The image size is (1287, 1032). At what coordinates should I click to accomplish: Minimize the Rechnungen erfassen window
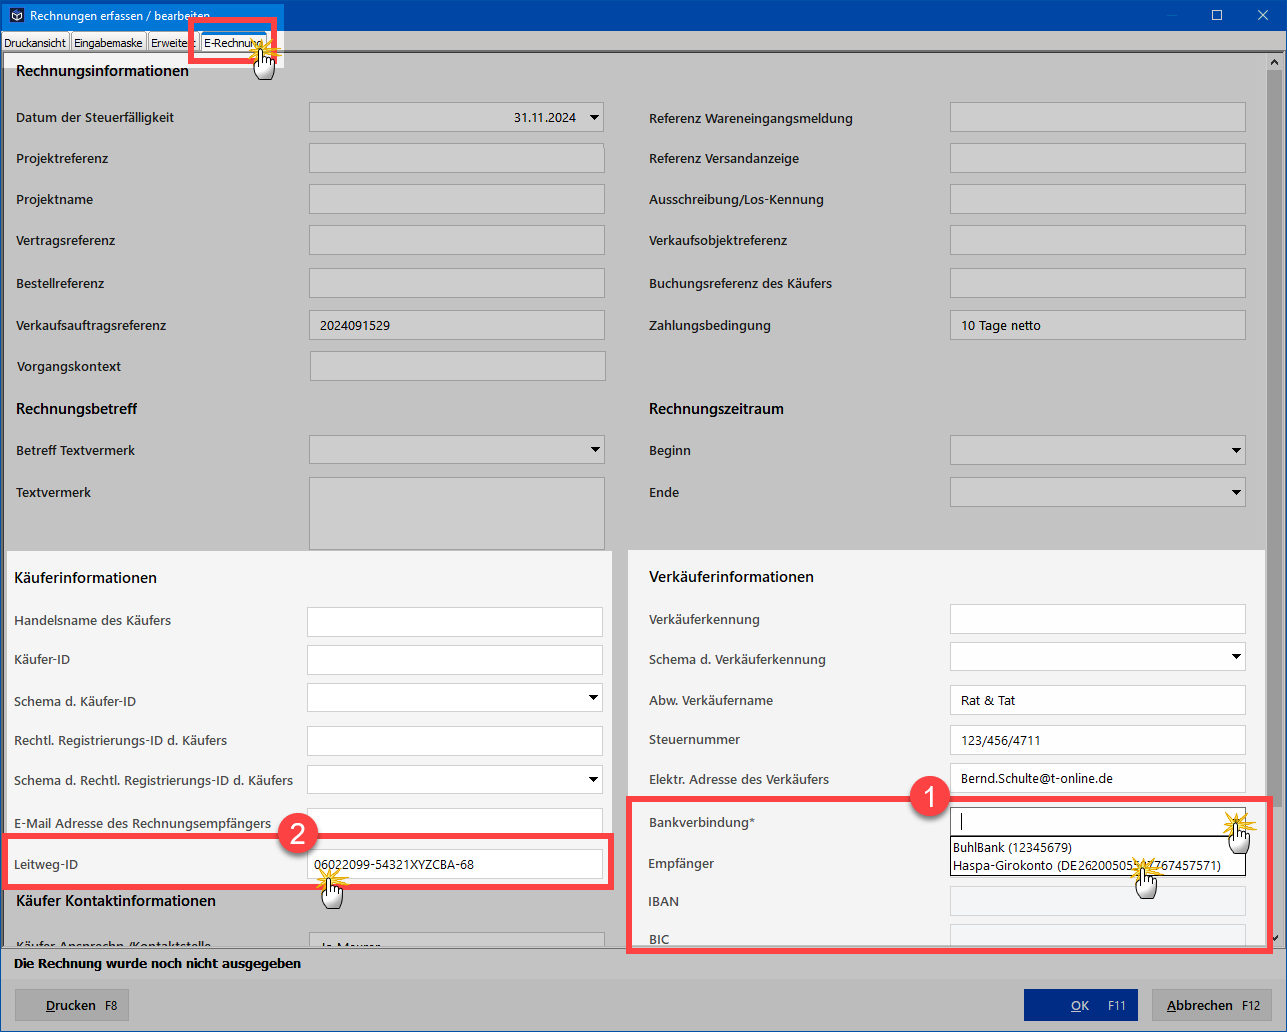pyautogui.click(x=1171, y=15)
